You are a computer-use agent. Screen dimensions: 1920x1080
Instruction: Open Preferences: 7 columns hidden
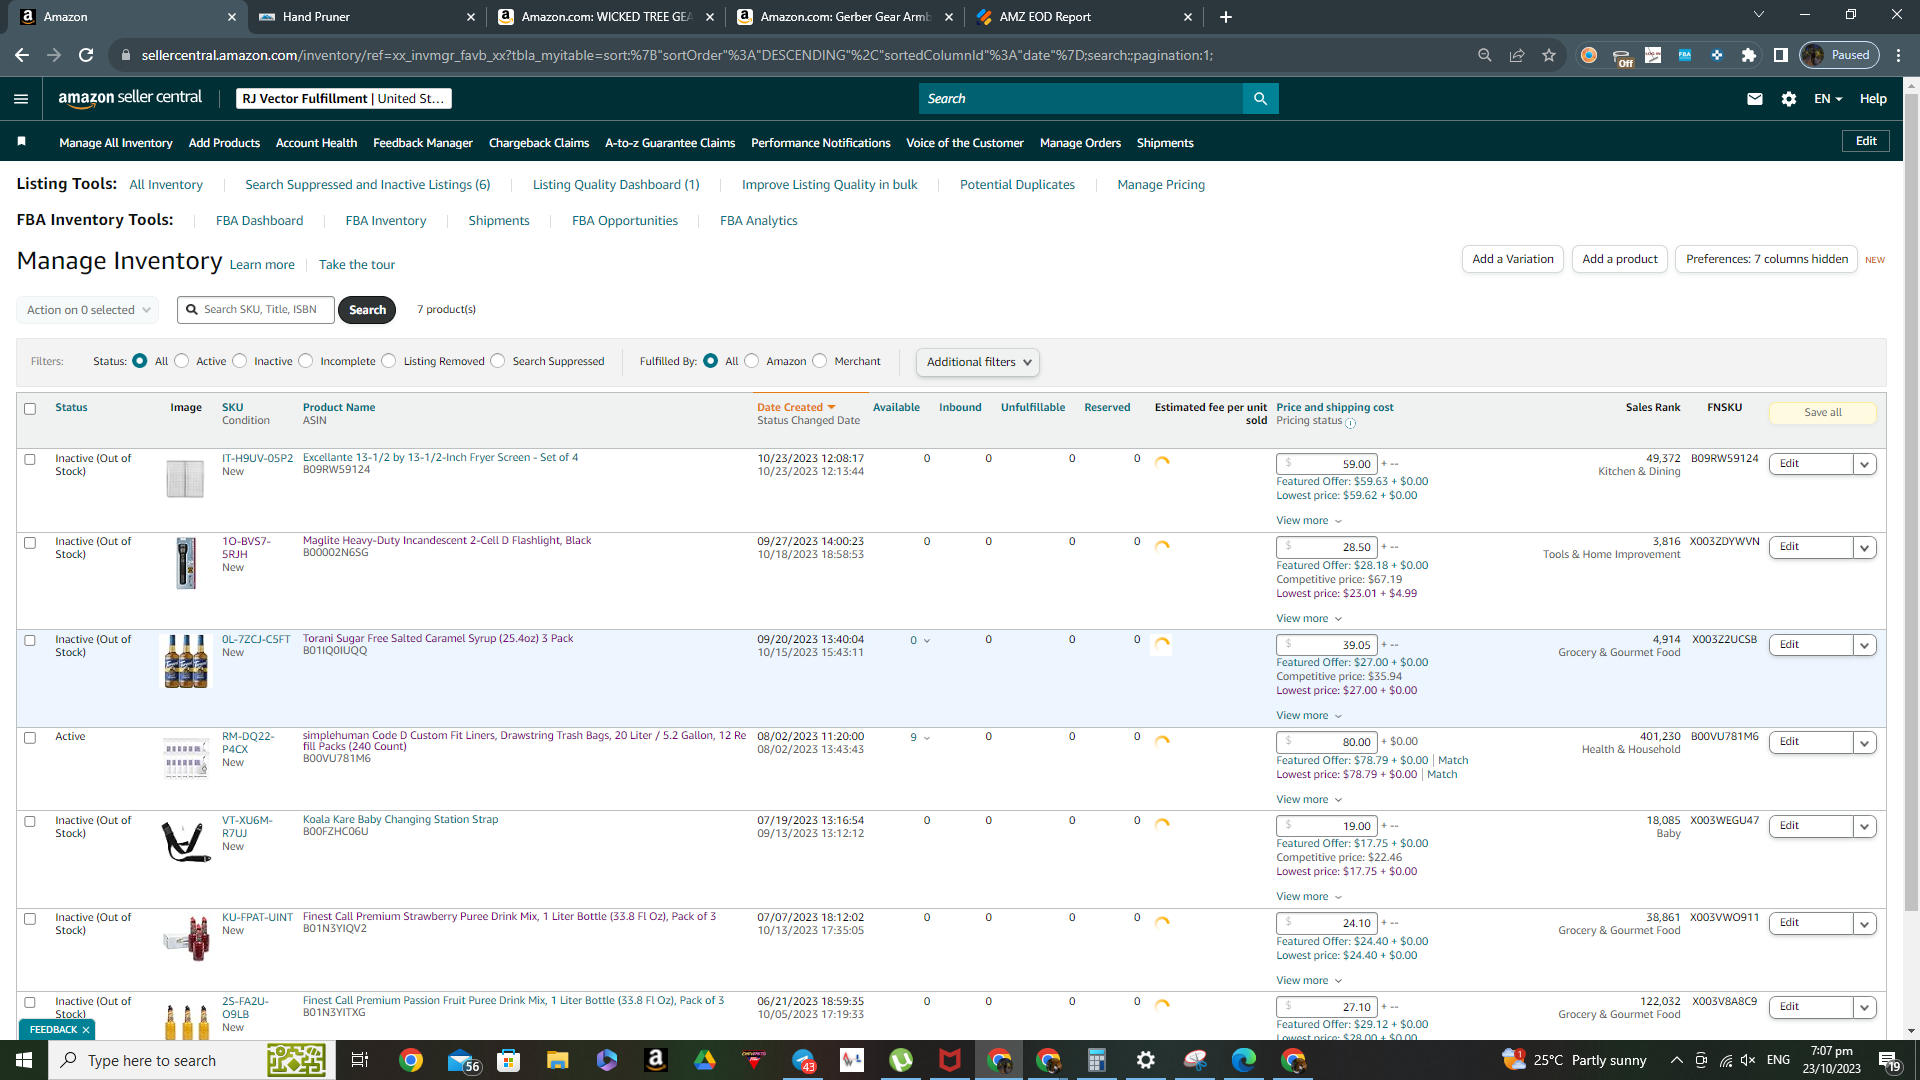point(1767,259)
